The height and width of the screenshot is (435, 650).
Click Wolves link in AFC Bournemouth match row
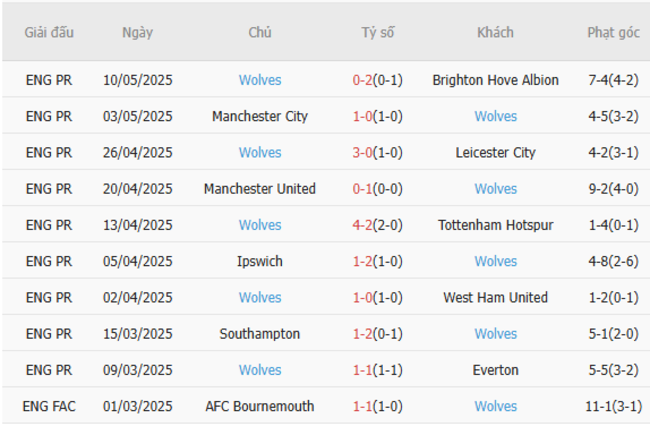click(x=496, y=406)
